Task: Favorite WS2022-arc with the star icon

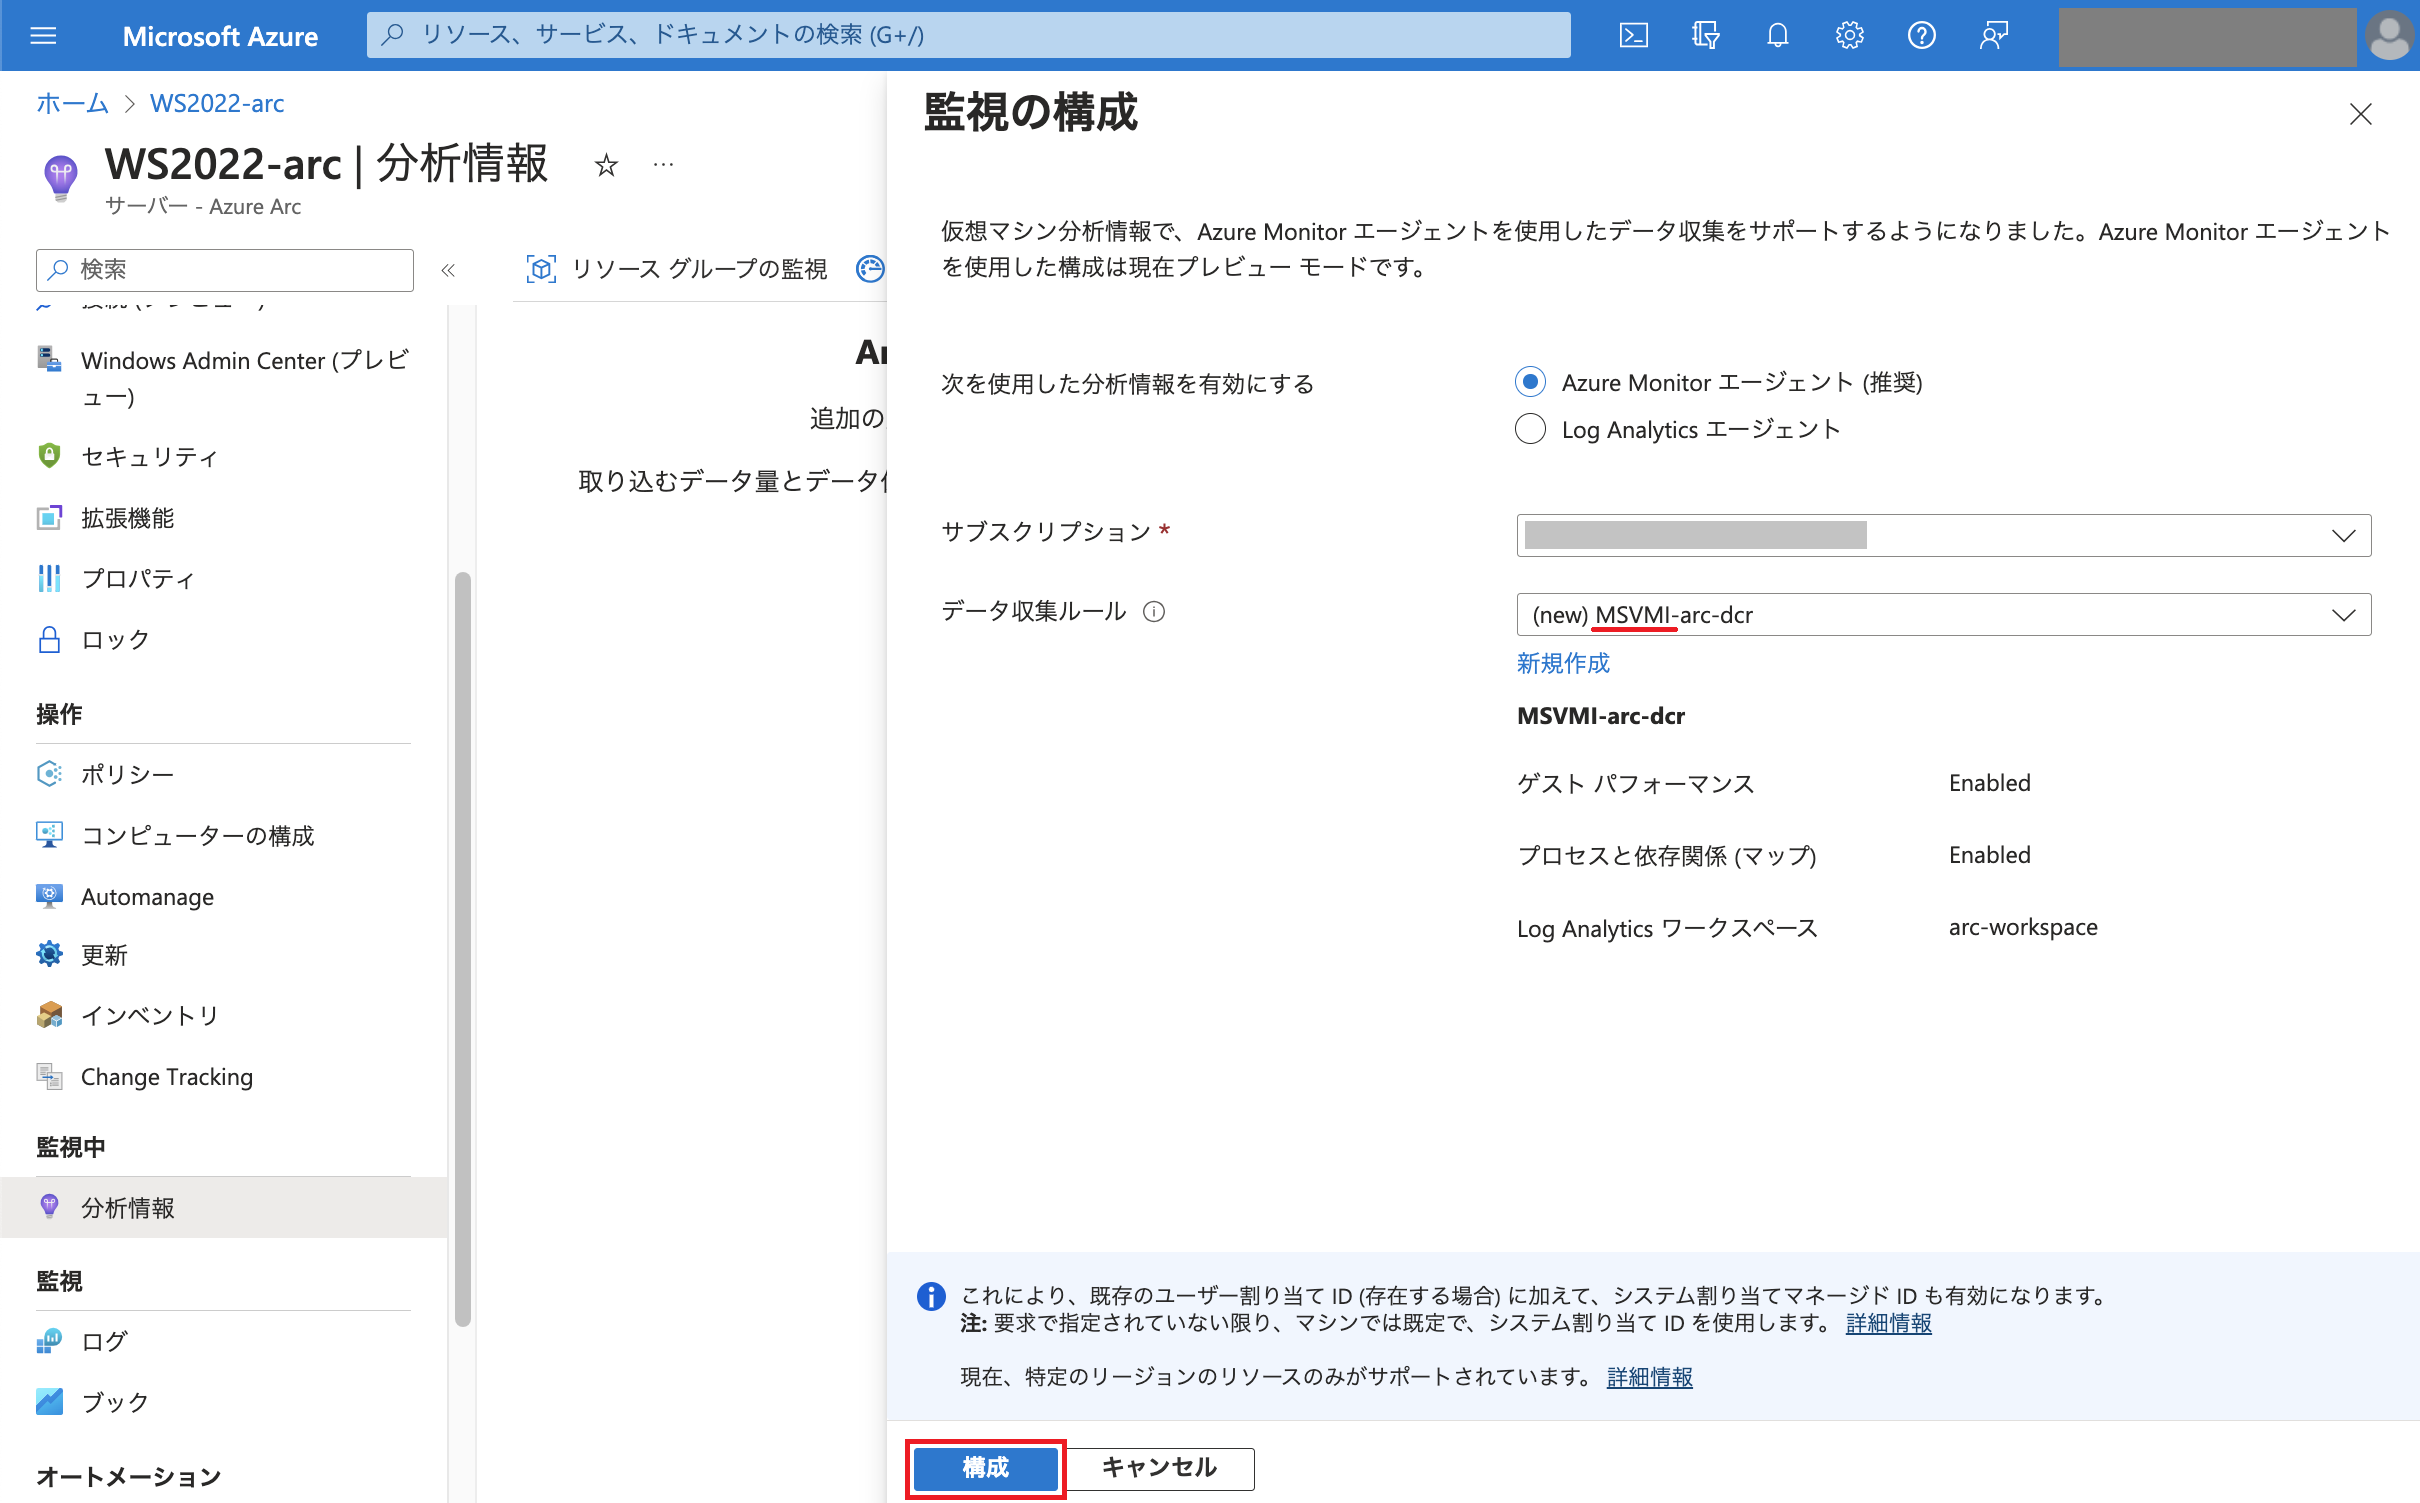Action: click(606, 165)
